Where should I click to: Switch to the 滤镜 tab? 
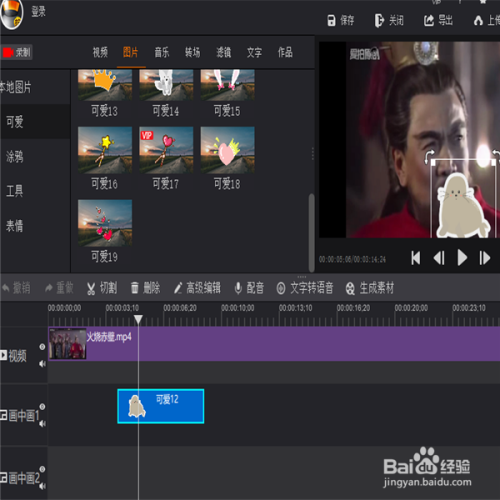coord(223,52)
